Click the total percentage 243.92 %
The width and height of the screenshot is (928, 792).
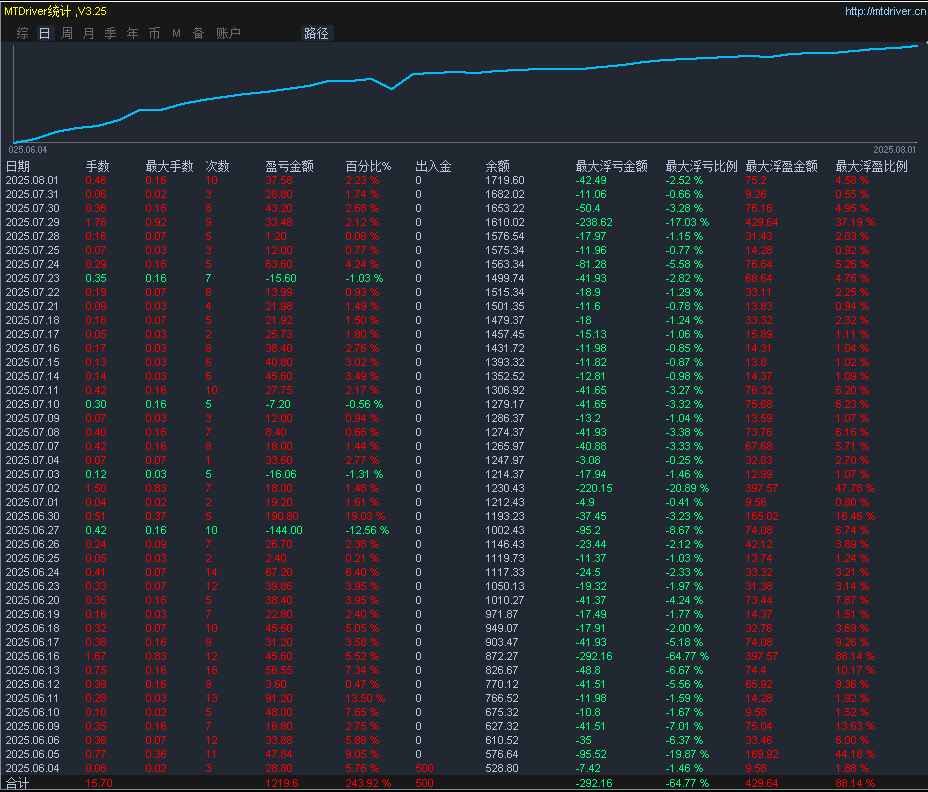coord(368,783)
